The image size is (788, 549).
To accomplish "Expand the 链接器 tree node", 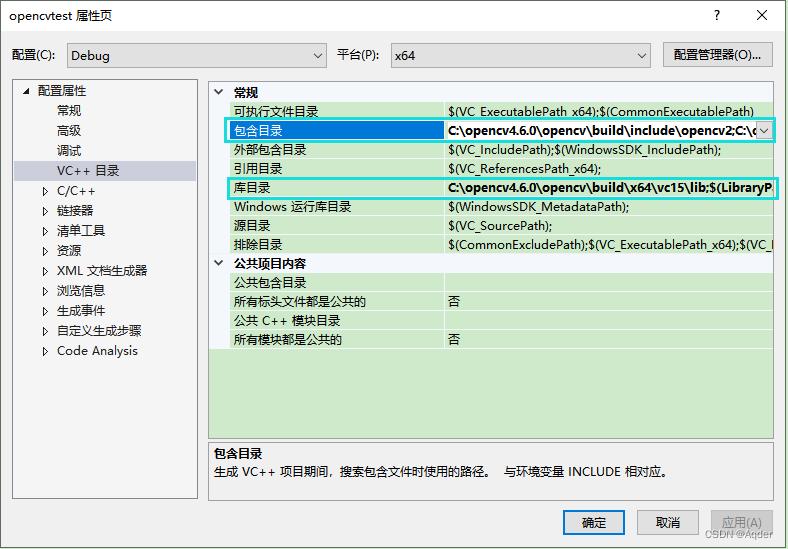I will pos(45,211).
